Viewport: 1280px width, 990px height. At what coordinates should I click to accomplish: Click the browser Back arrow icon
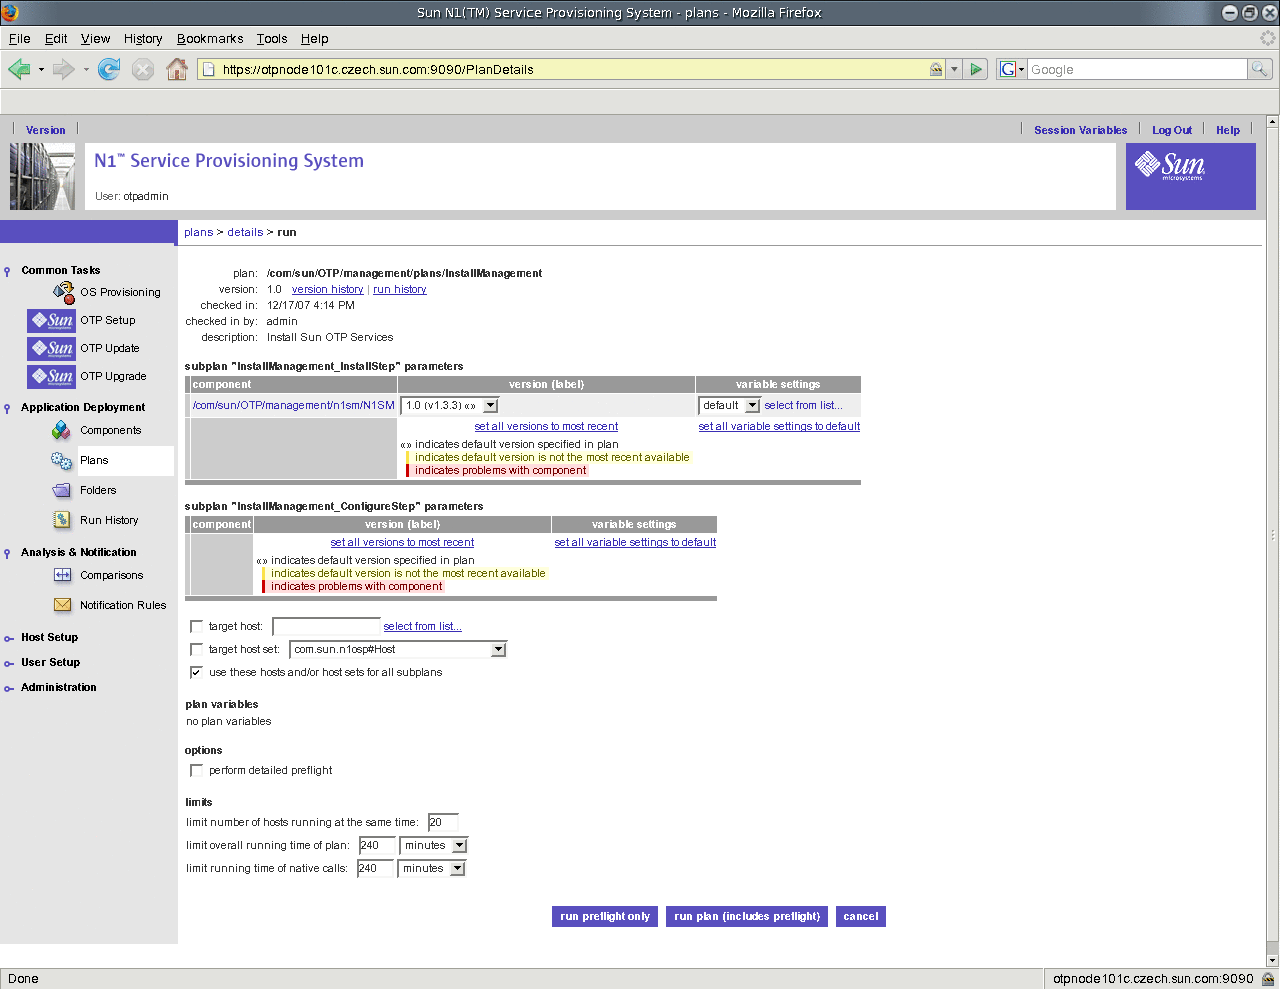pyautogui.click(x=19, y=69)
